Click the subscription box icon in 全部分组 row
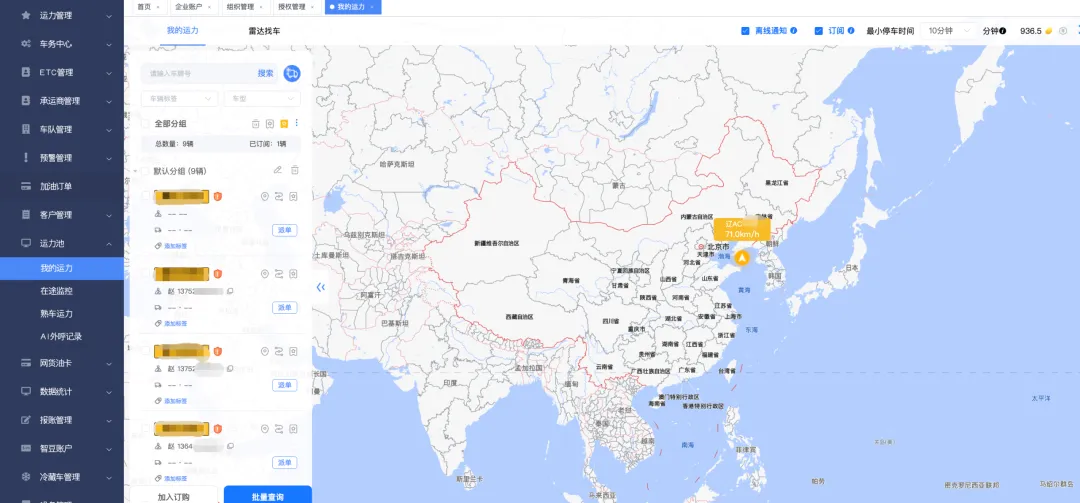The height and width of the screenshot is (503, 1080). pos(270,124)
